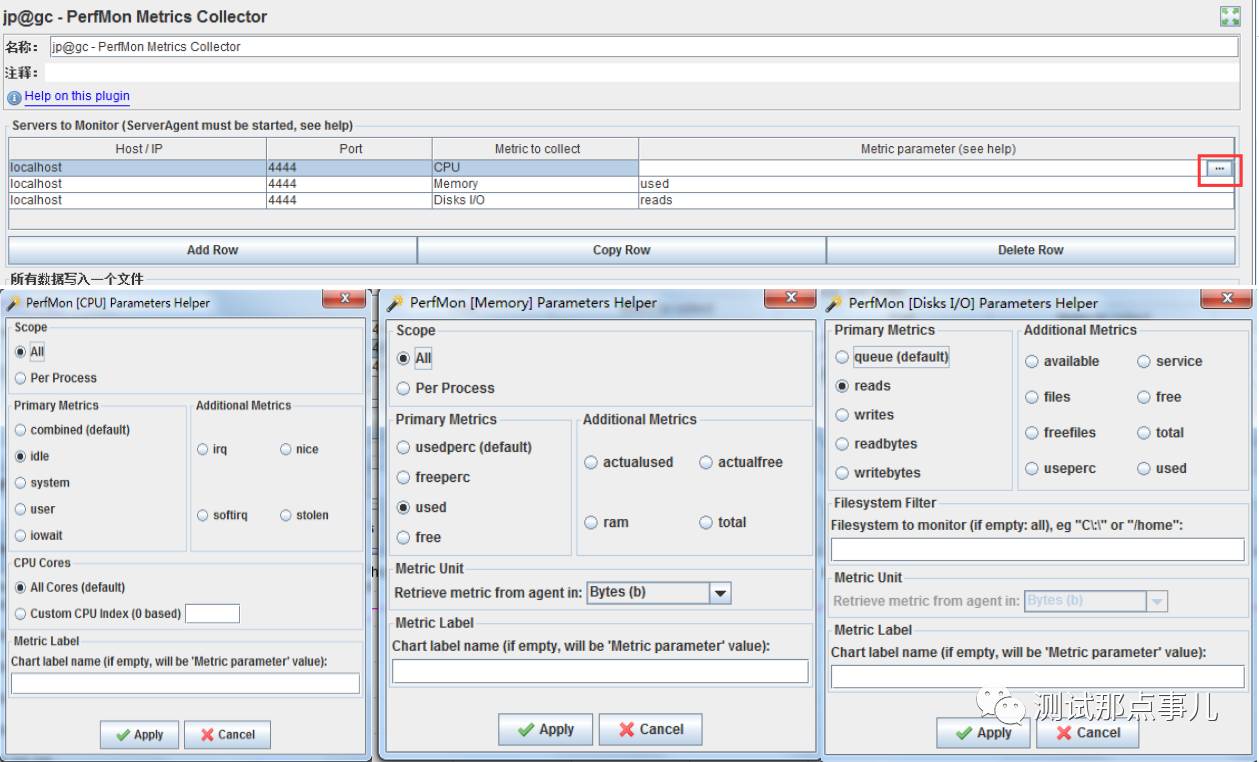Screen dimensions: 1259x762
Task: Close the PerfMon Disks I/O Parameters Helper window
Action: 1226,298
